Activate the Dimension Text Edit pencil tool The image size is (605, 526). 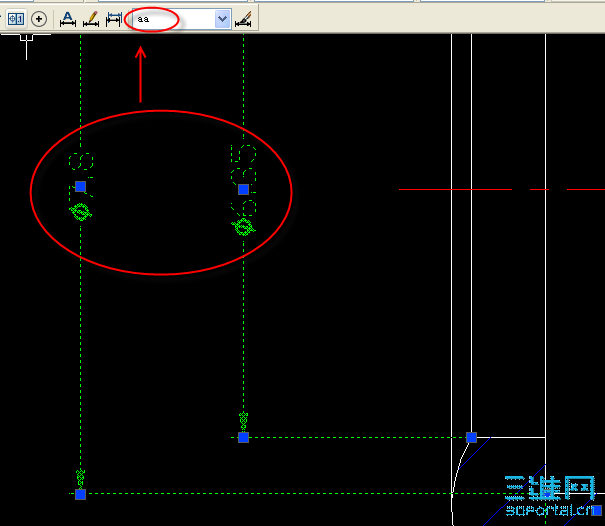[x=91, y=19]
